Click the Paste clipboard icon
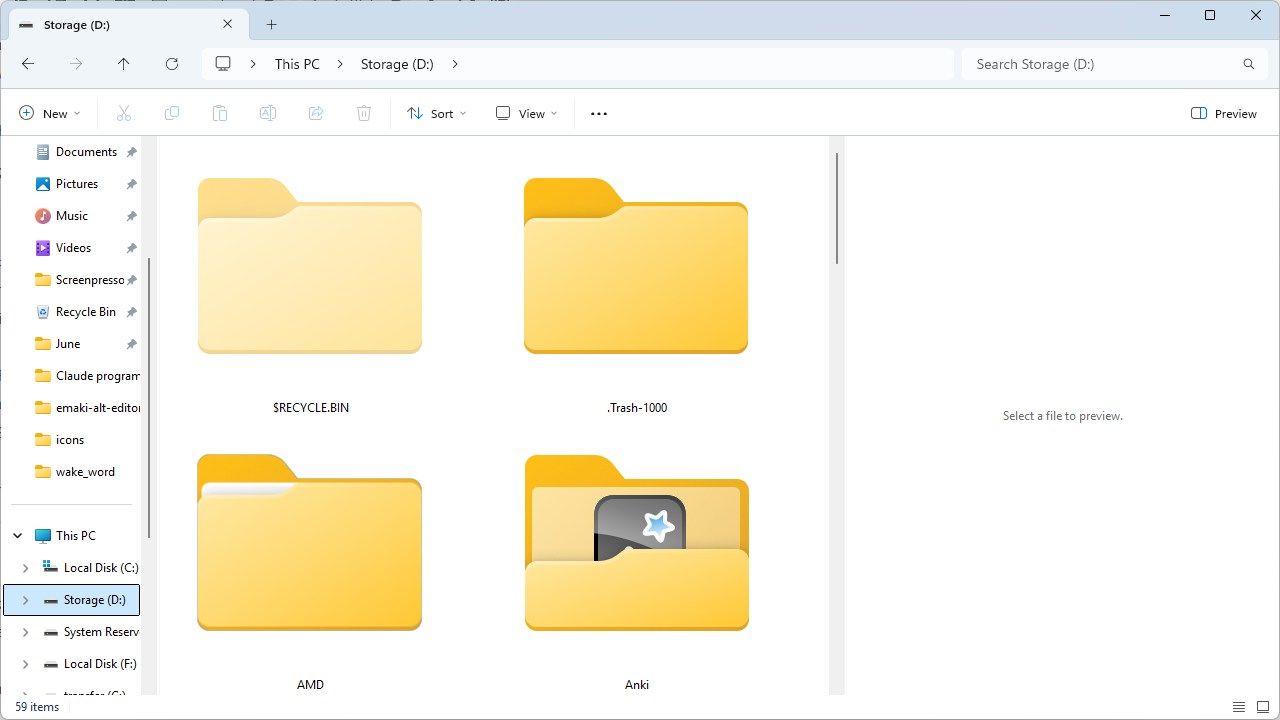The width and height of the screenshot is (1280, 720). pyautogui.click(x=220, y=114)
